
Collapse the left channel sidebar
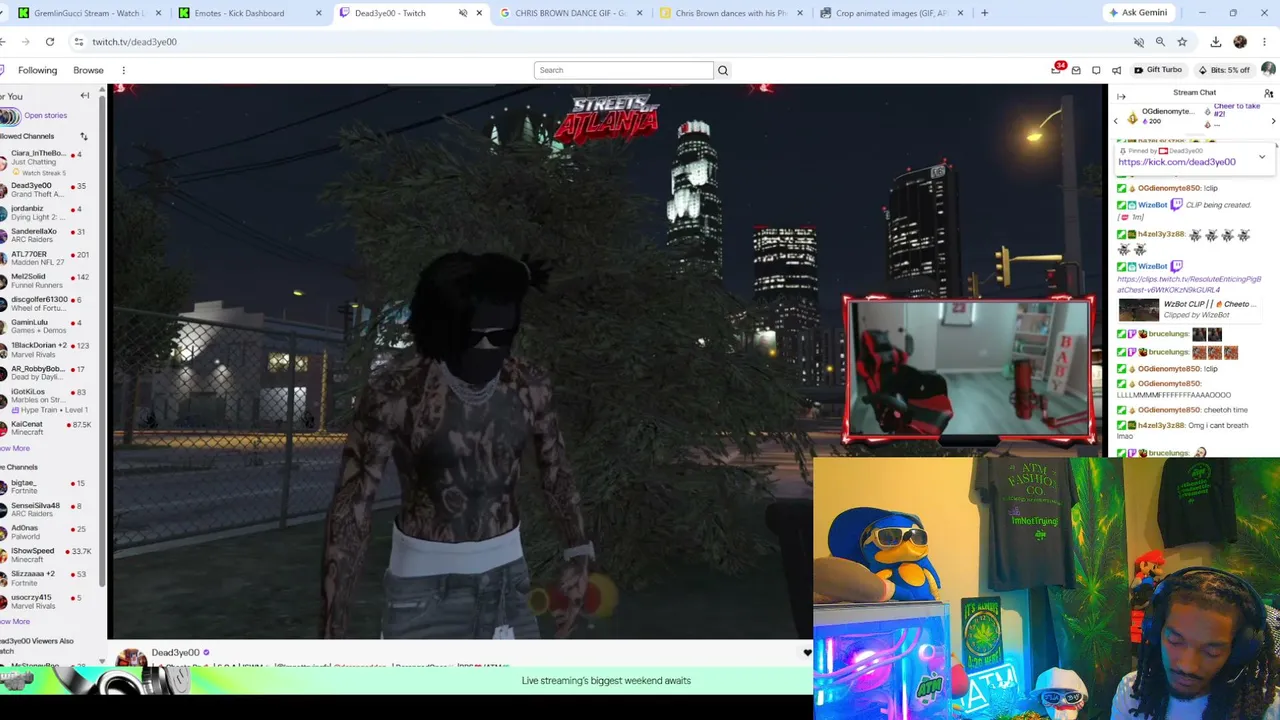tap(85, 96)
